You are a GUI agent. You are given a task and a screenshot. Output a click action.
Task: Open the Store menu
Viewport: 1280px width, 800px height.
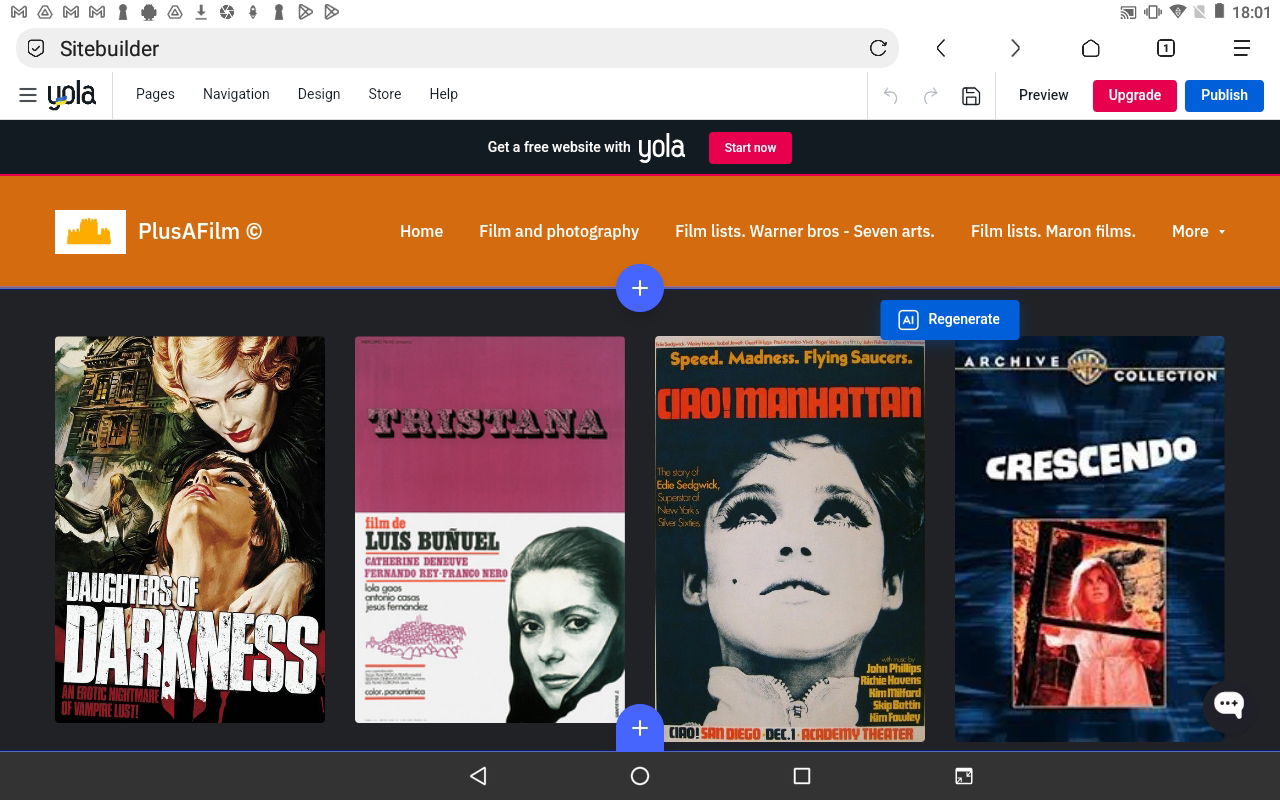[x=385, y=94]
